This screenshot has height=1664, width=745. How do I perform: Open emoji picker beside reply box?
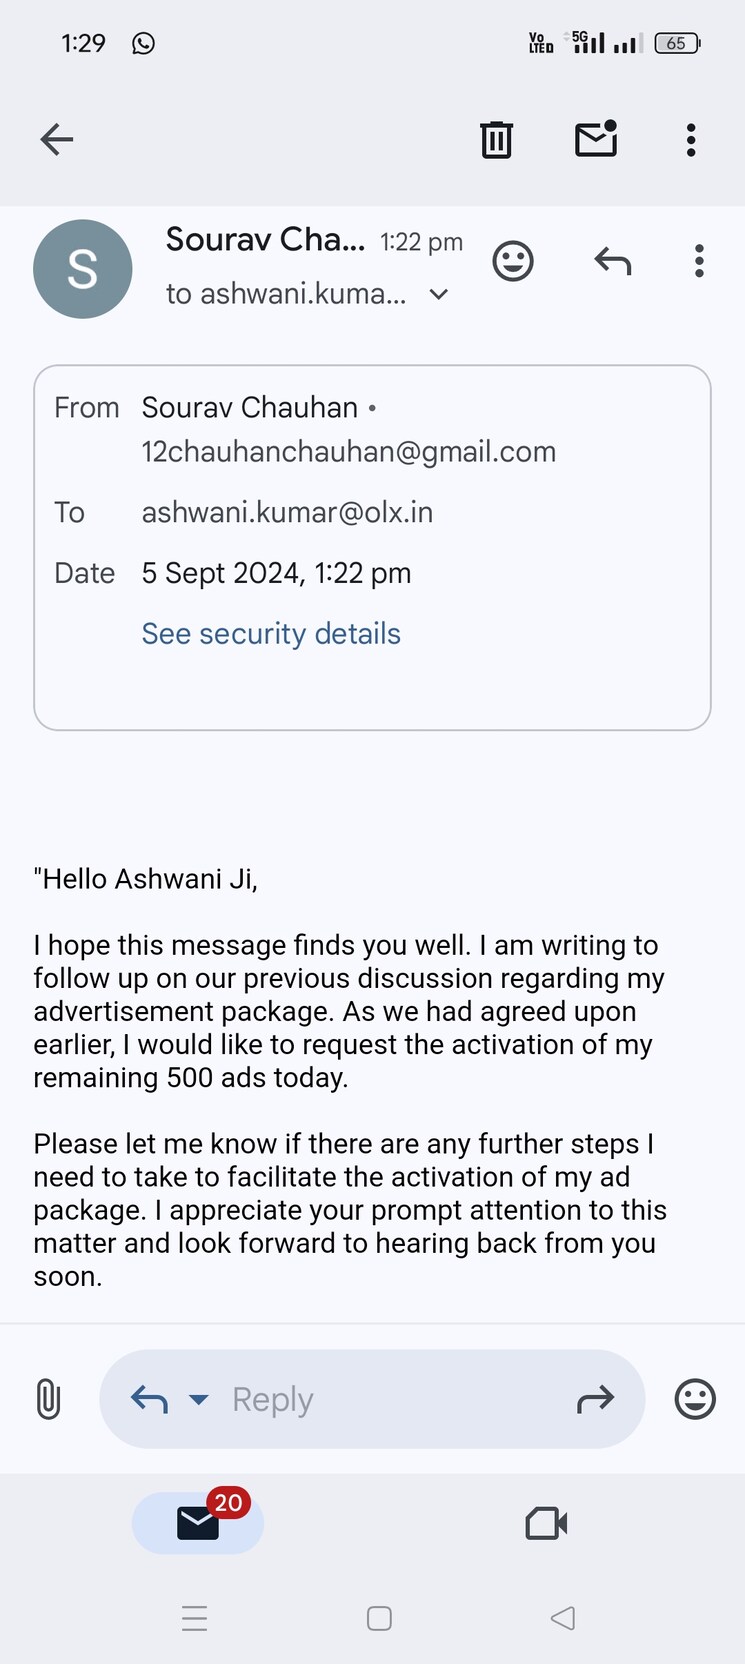695,1399
